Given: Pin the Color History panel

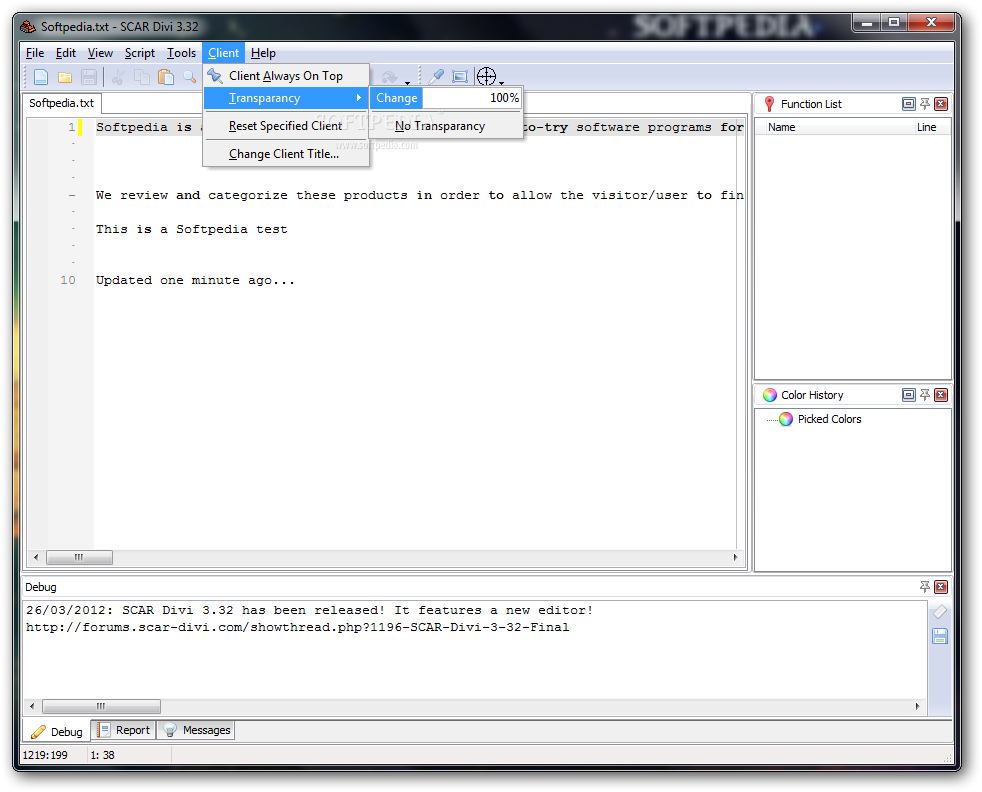Looking at the screenshot, I should tap(925, 395).
